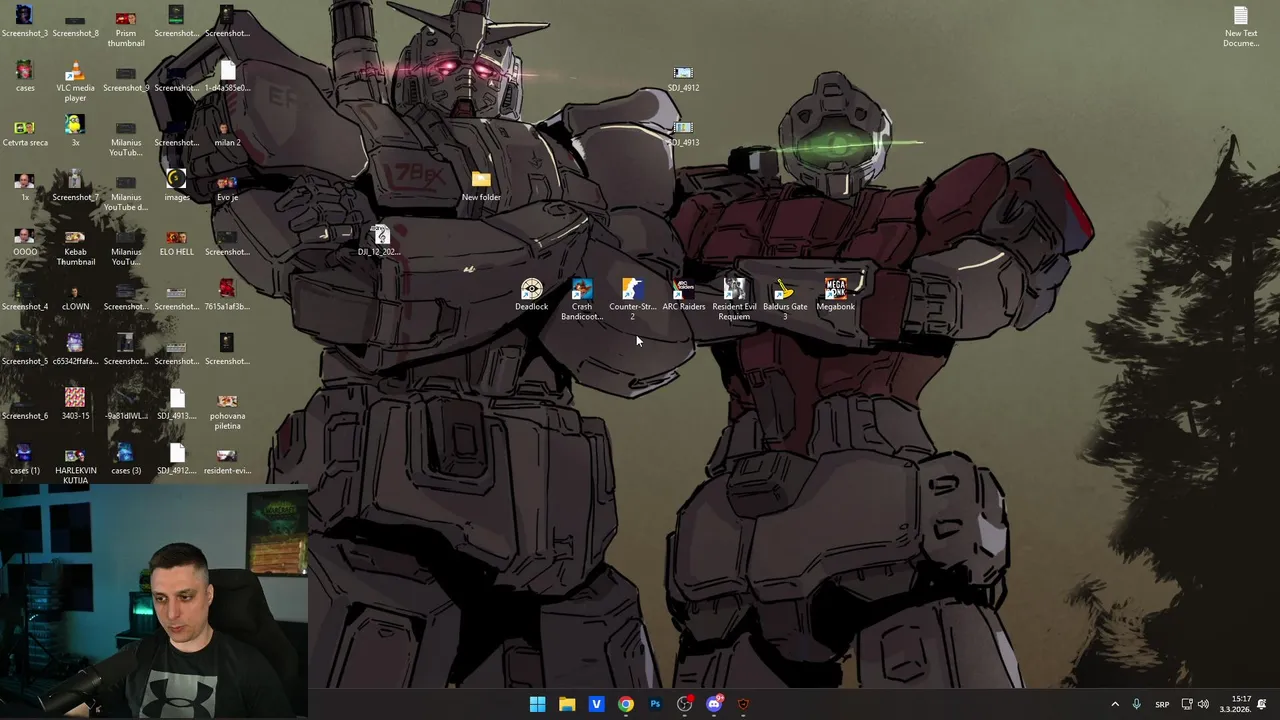Select the HARLEKVIN KUTIJA file

pos(75,465)
